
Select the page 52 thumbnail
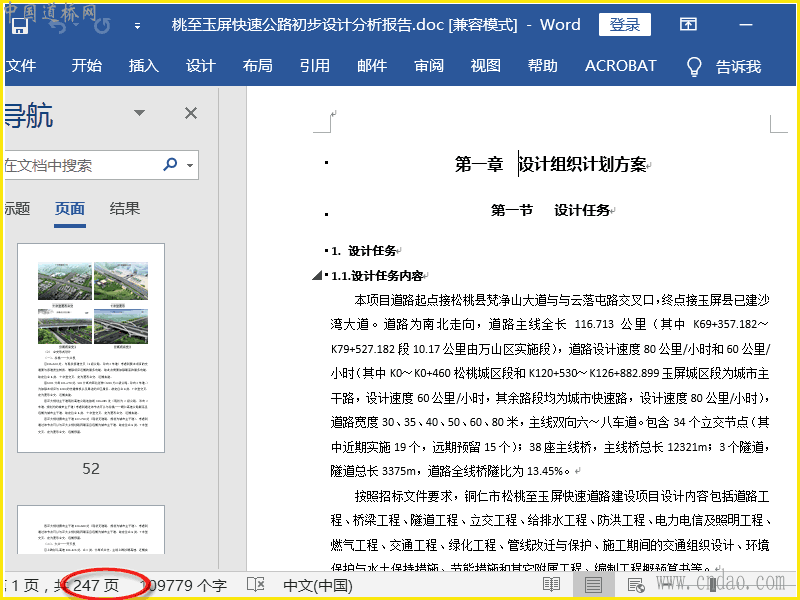[91, 347]
